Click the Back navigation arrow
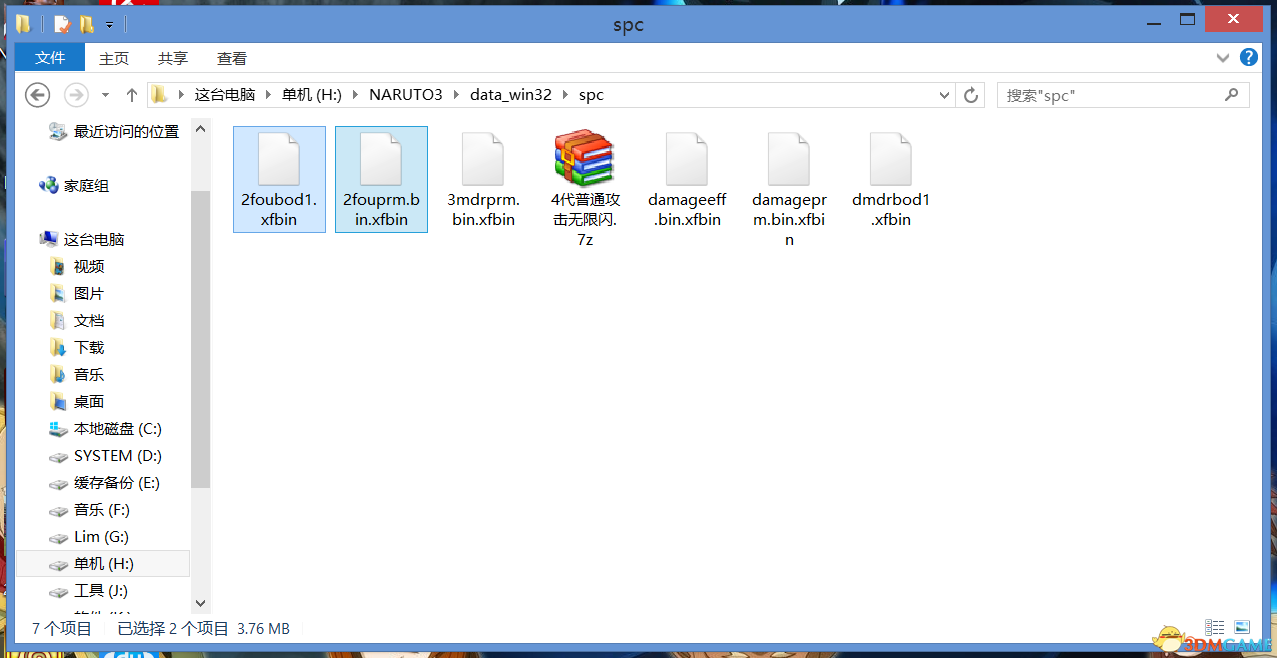1277x658 pixels. pos(37,95)
